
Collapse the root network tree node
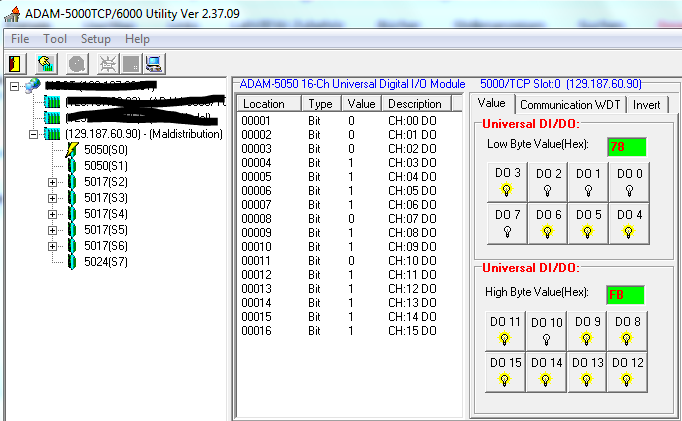[x=14, y=86]
